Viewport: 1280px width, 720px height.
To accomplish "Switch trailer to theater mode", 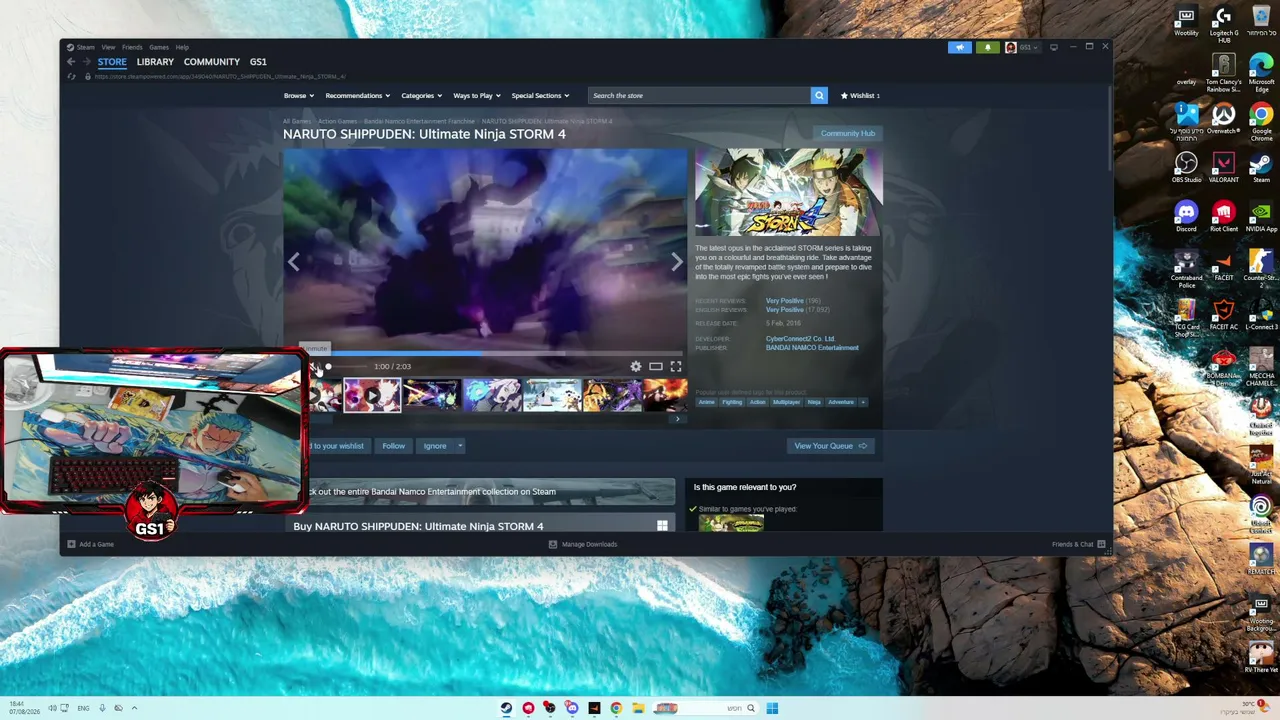I will point(656,366).
